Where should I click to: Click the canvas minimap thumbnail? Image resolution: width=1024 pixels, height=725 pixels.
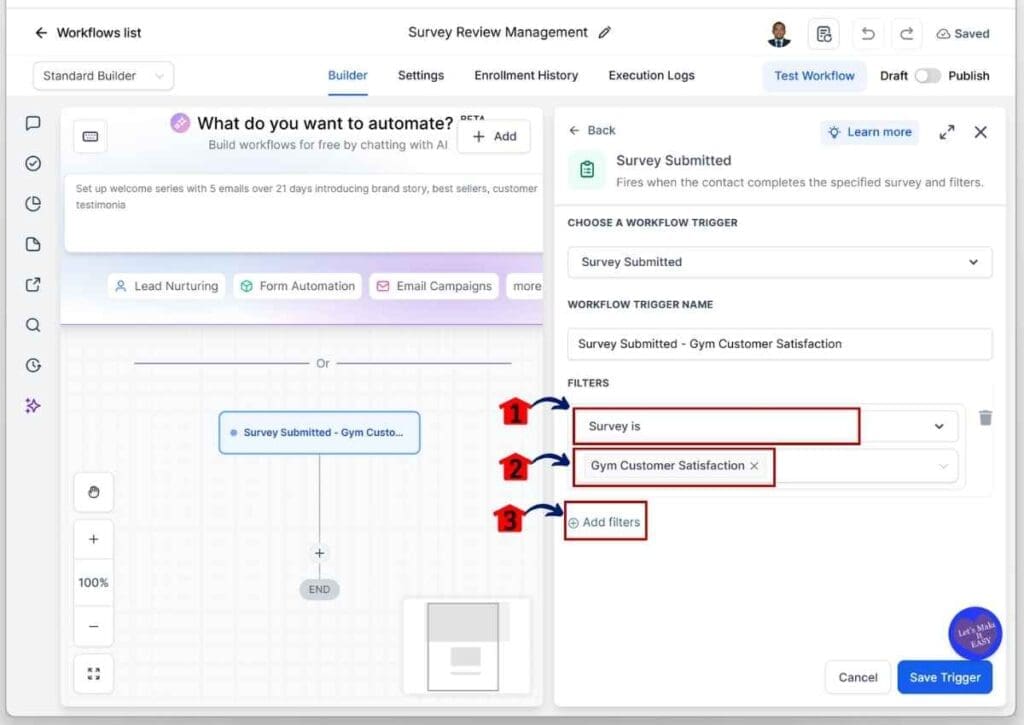[466, 645]
